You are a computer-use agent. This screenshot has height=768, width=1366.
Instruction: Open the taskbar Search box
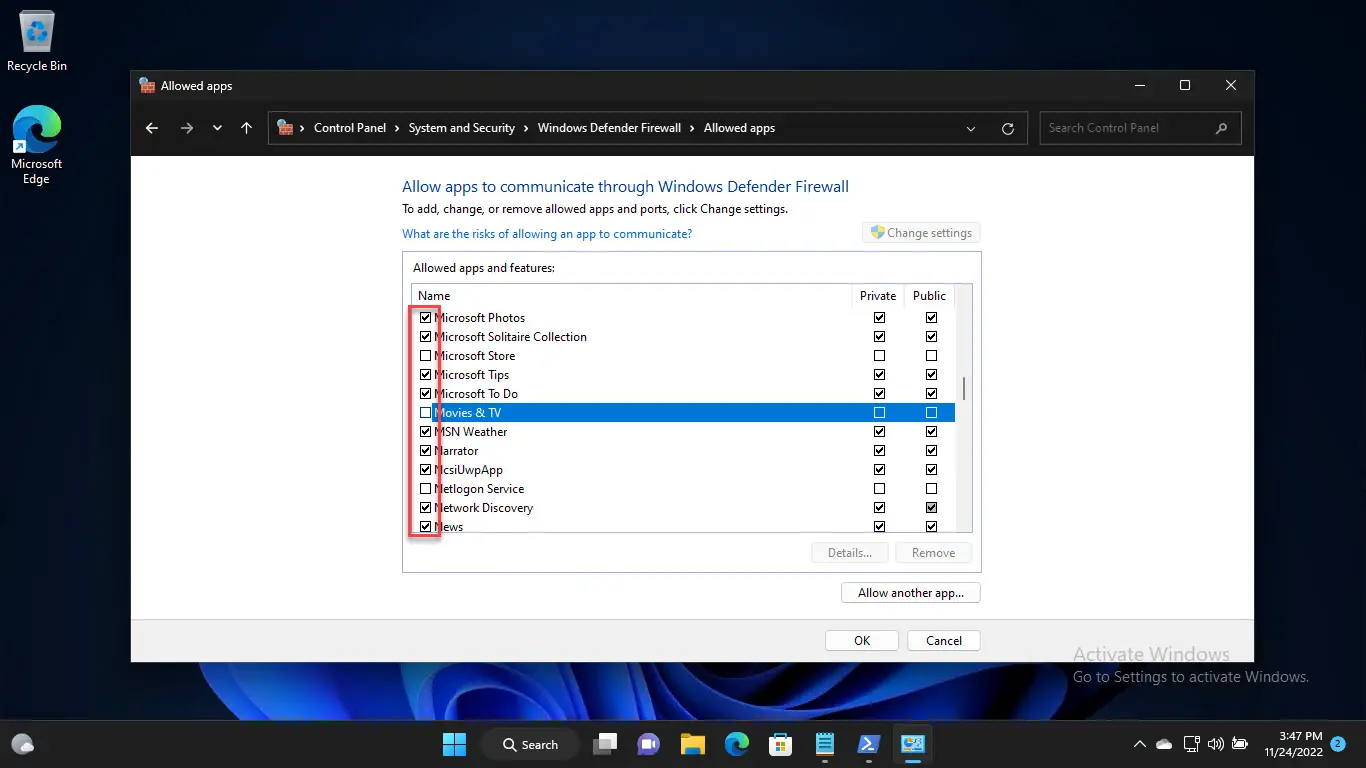coord(530,744)
